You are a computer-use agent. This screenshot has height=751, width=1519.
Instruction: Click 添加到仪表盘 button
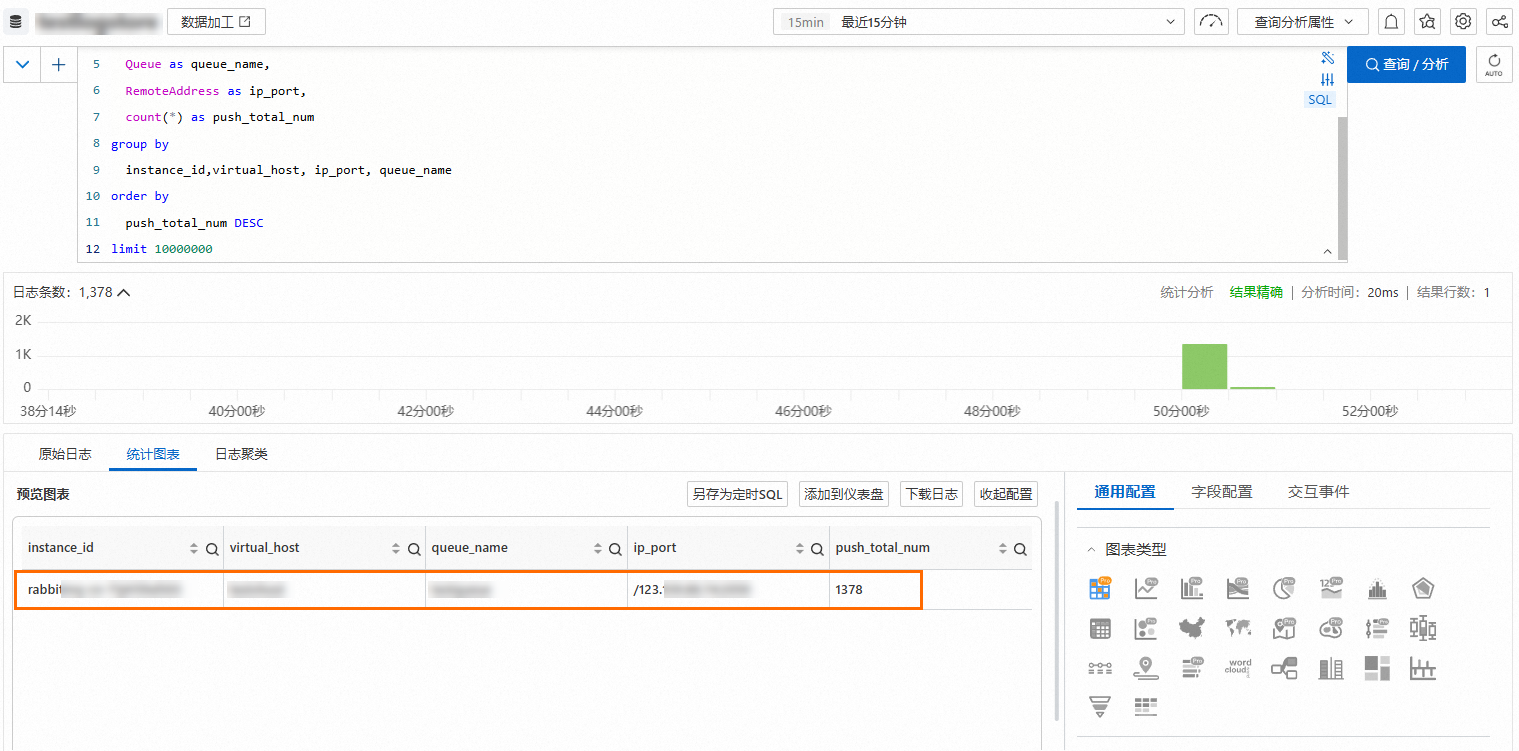pos(844,494)
